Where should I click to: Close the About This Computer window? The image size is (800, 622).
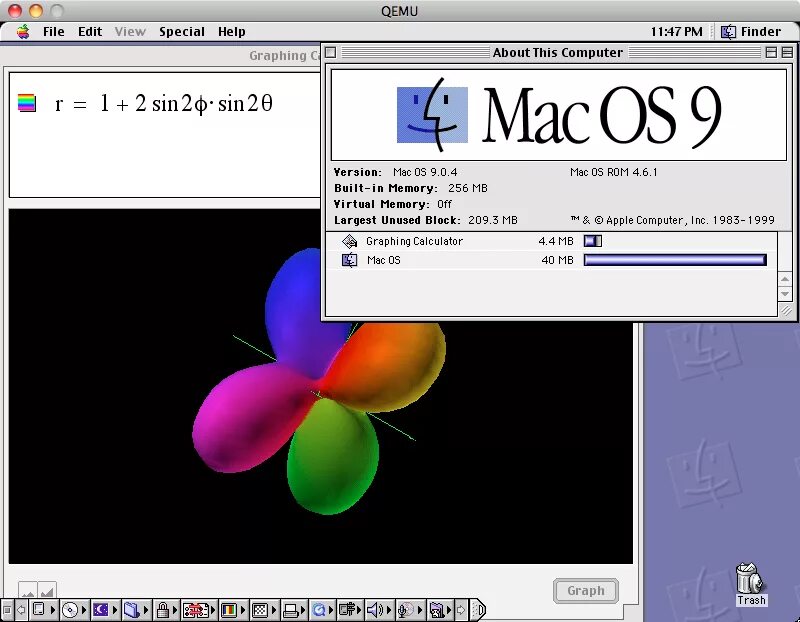331,53
